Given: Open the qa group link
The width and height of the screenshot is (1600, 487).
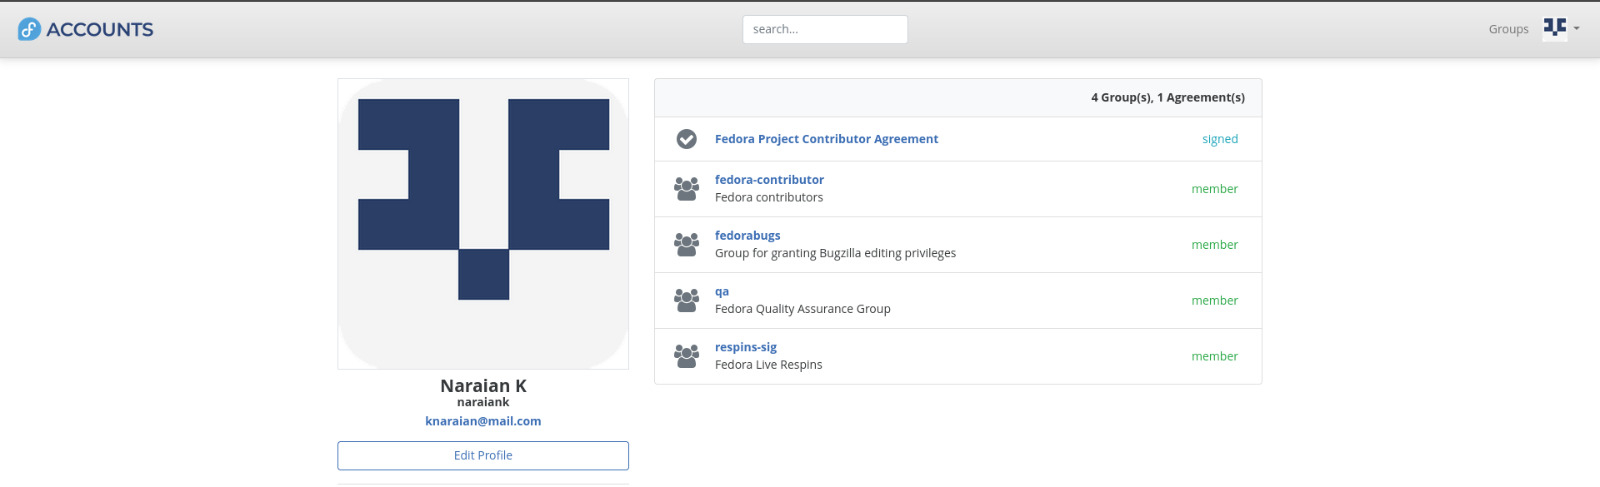Looking at the screenshot, I should (722, 292).
